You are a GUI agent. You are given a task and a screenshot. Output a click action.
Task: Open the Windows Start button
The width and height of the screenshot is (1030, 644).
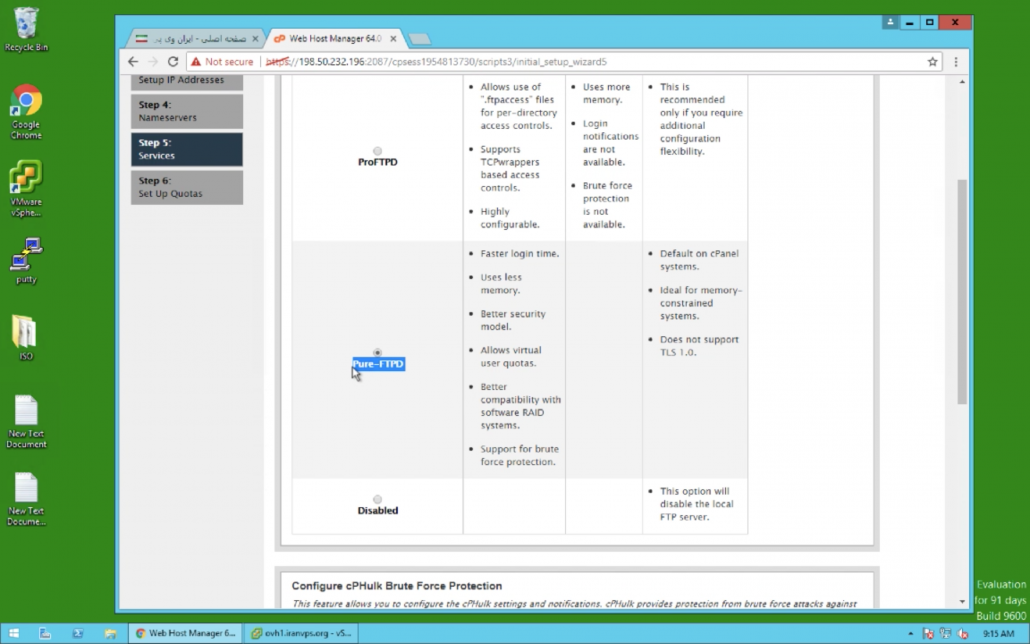[x=15, y=633]
